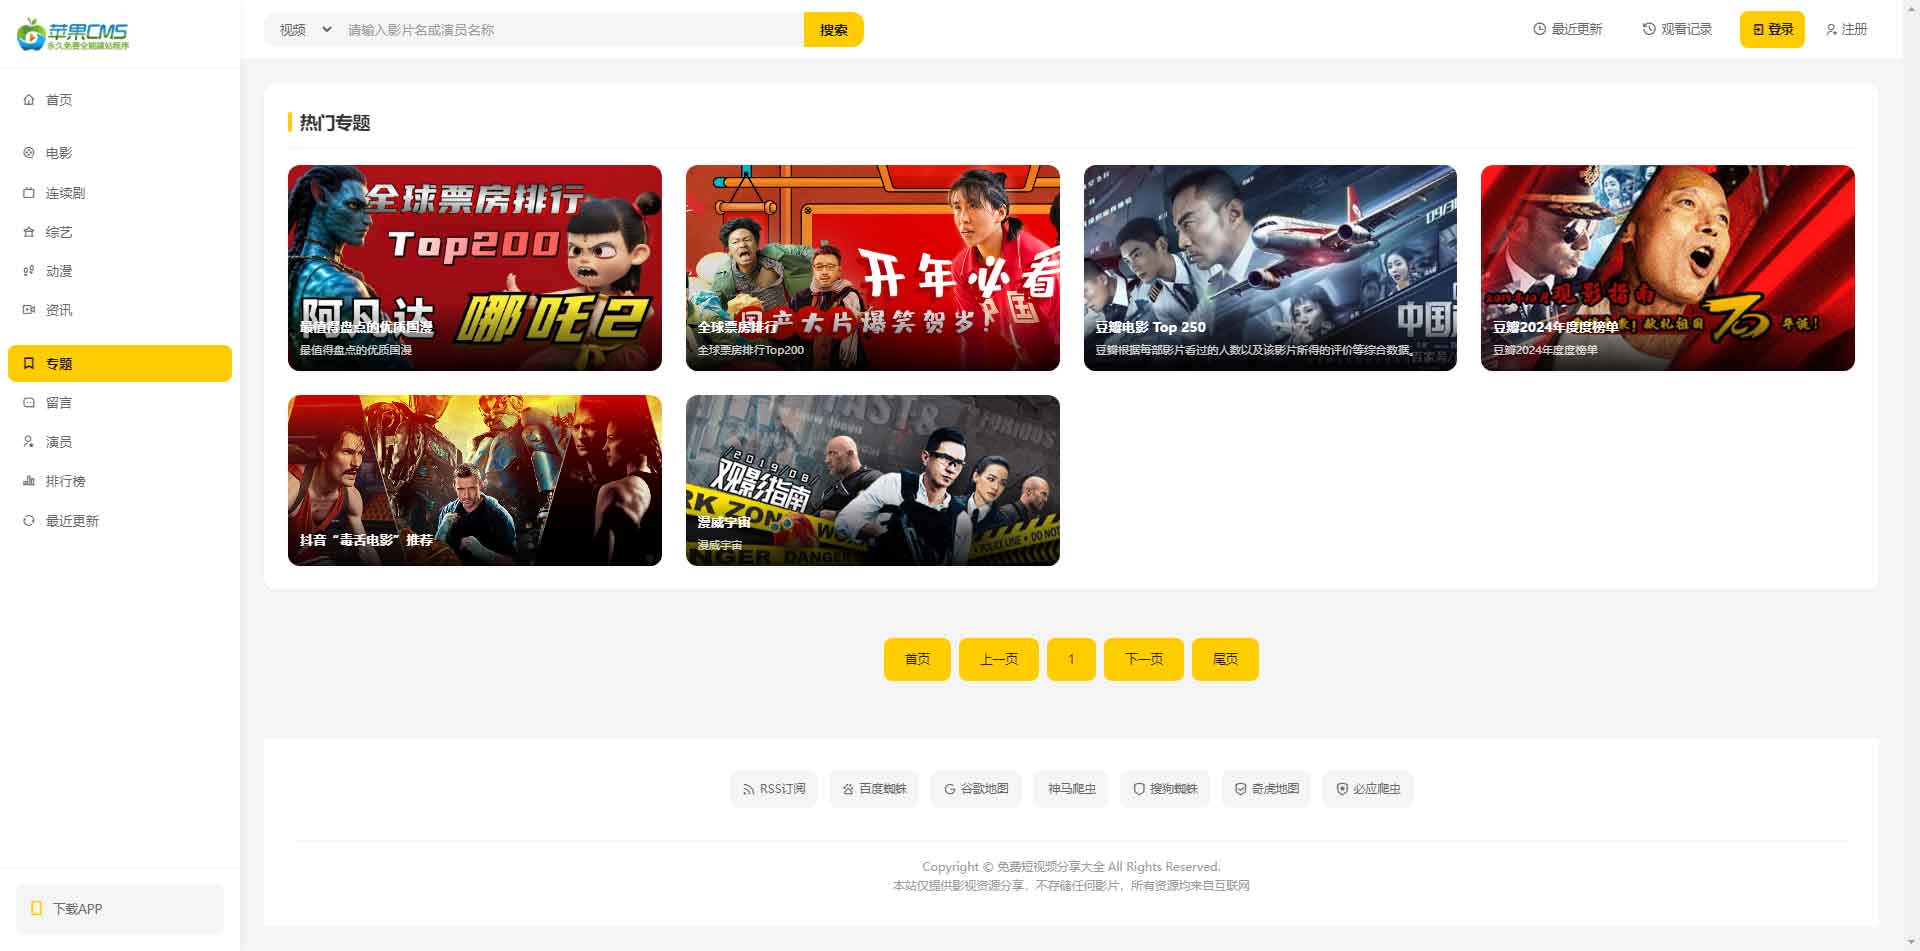The height and width of the screenshot is (951, 1920).
Task: Click the phone icon of 下载APP
Action: coord(37,908)
